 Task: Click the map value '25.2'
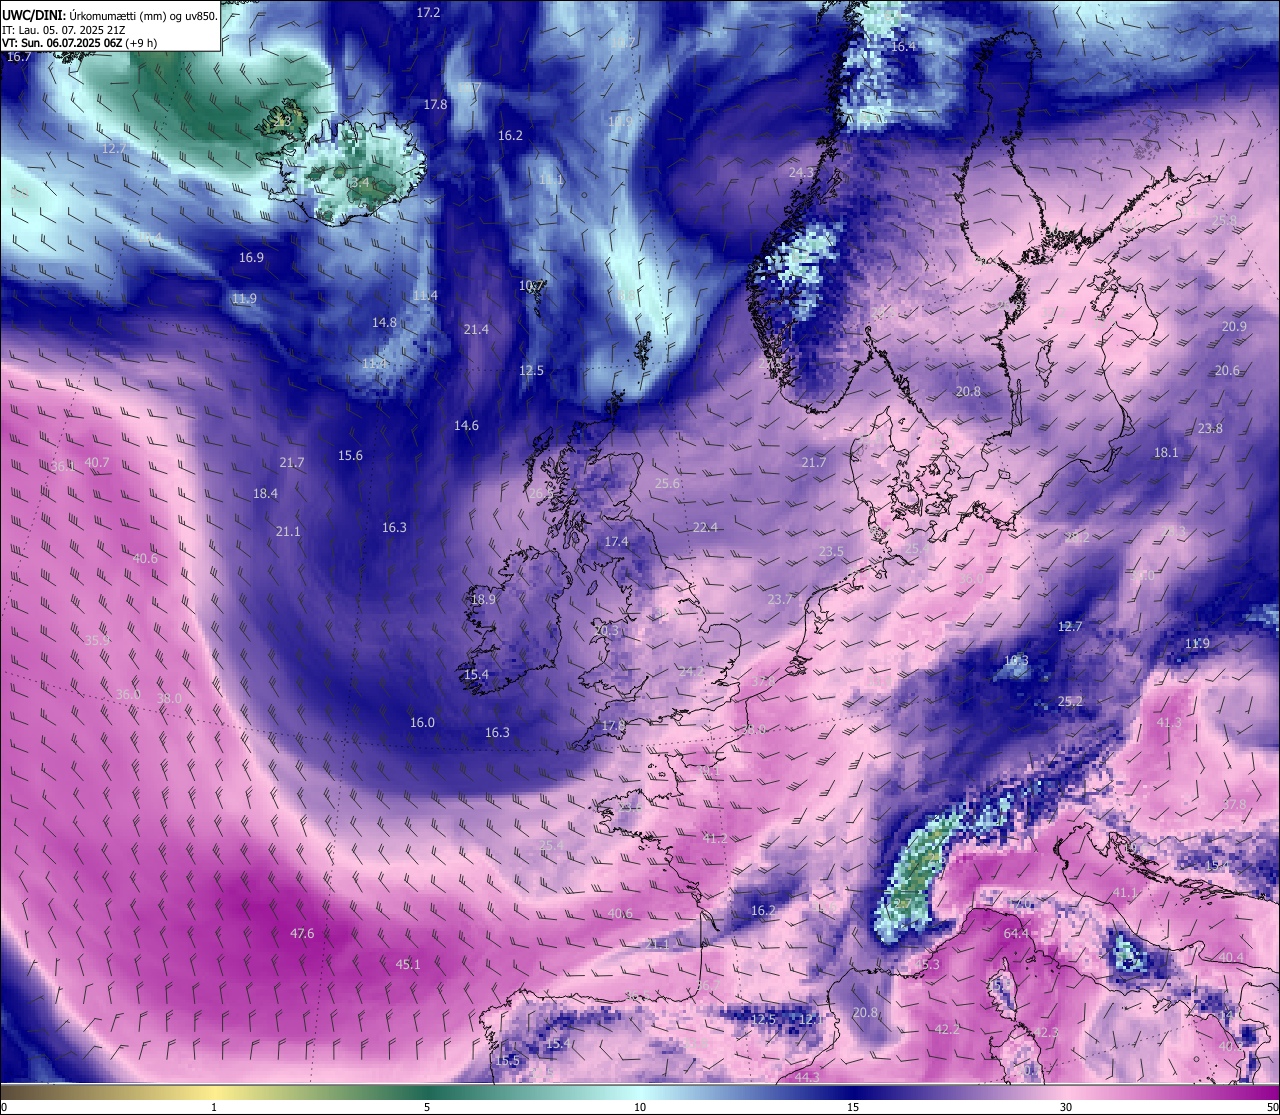pyautogui.click(x=1070, y=701)
